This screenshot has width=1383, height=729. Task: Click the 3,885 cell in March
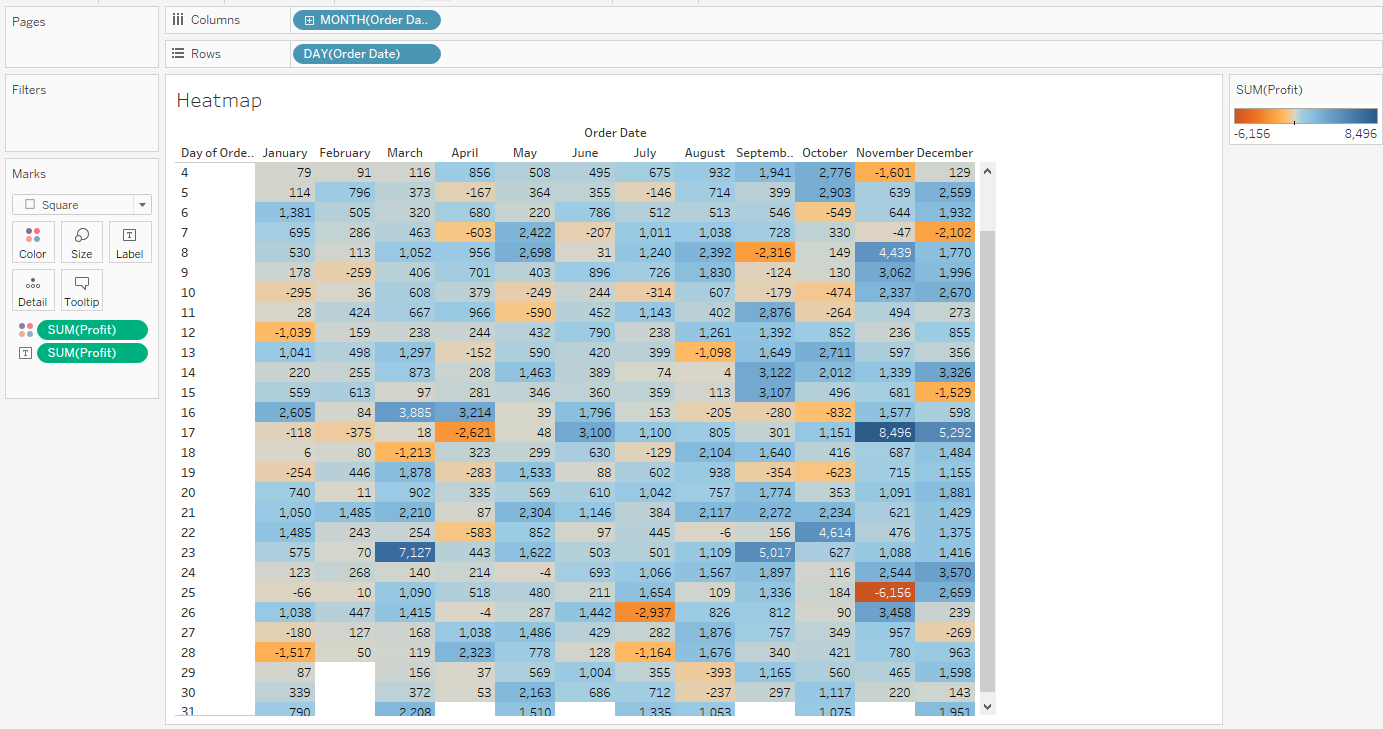tap(405, 412)
